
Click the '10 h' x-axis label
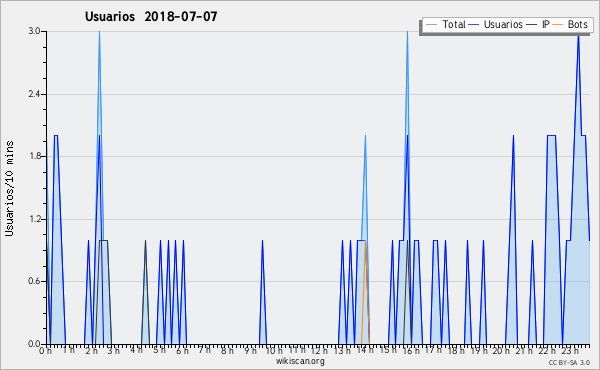(274, 351)
